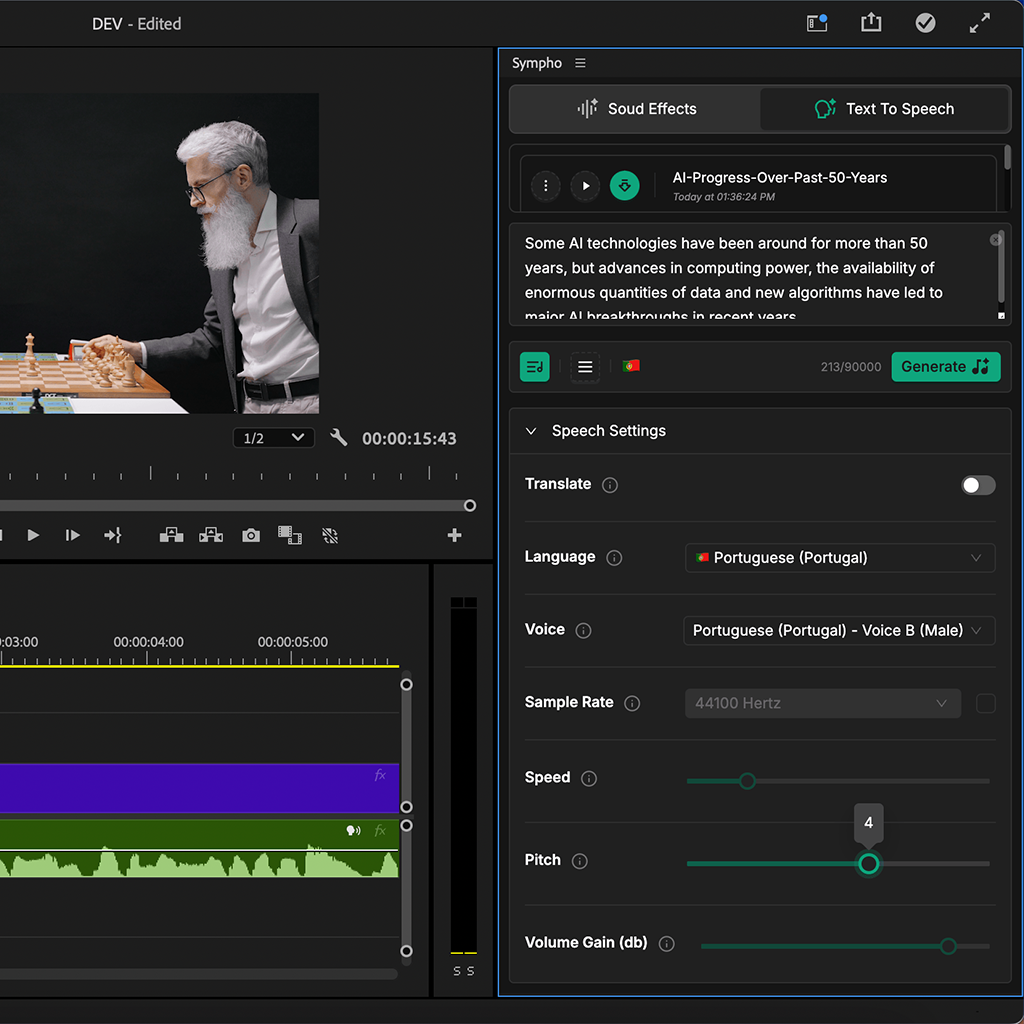Viewport: 1024px width, 1024px height.
Task: Download the AI-Progress audio with green icon
Action: pyautogui.click(x=624, y=185)
